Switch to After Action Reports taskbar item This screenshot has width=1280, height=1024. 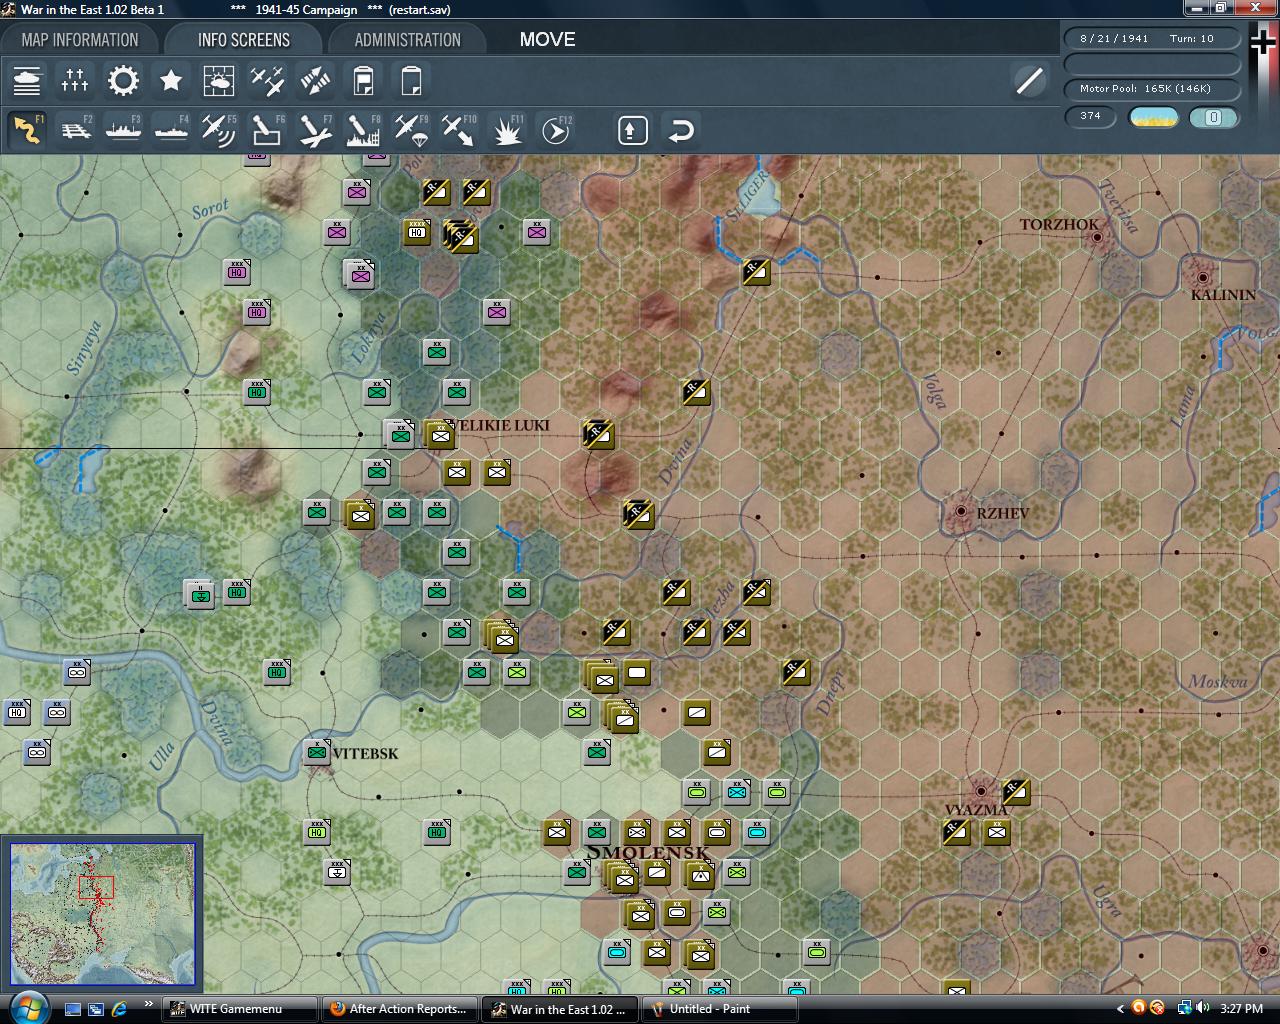pyautogui.click(x=400, y=1009)
